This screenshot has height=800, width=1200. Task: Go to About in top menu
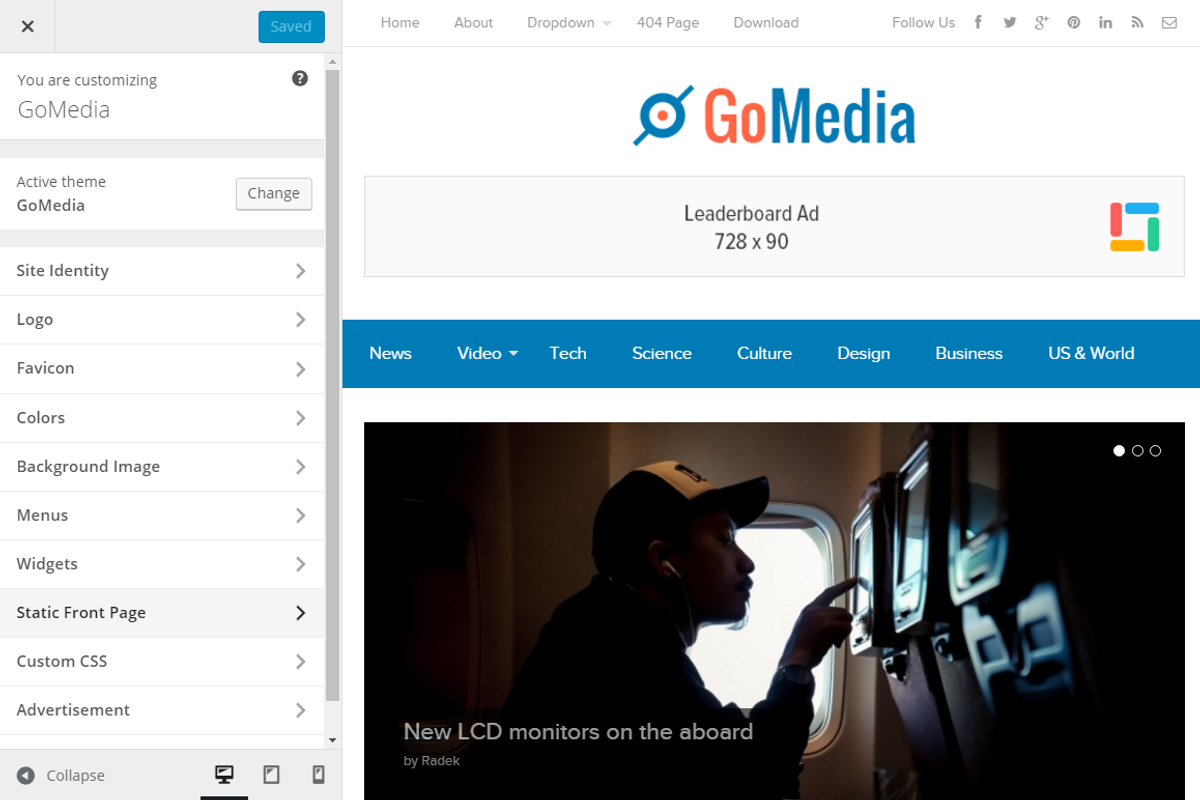(473, 23)
